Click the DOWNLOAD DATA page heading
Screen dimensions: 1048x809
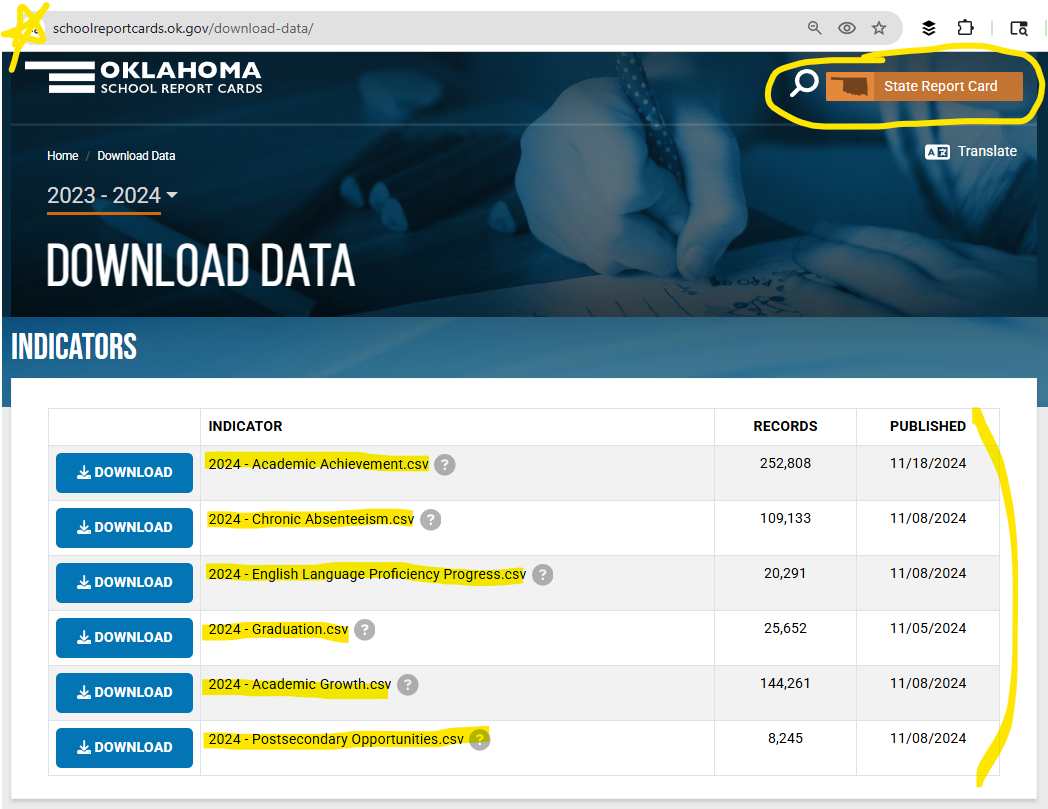click(201, 265)
